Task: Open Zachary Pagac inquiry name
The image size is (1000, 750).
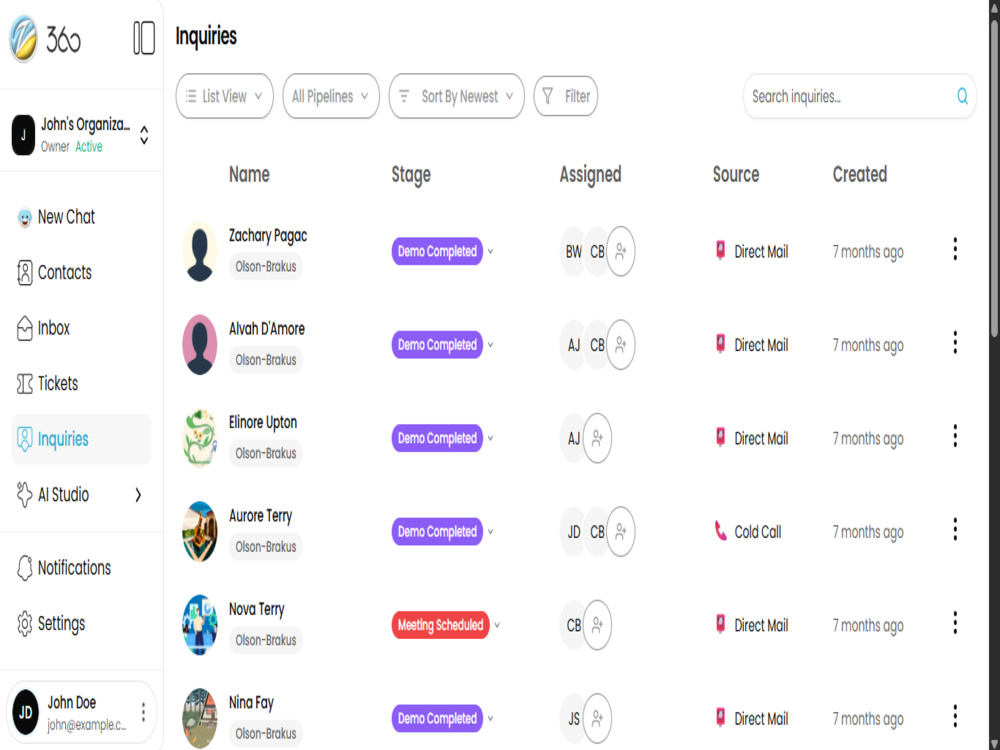Action: (x=268, y=236)
